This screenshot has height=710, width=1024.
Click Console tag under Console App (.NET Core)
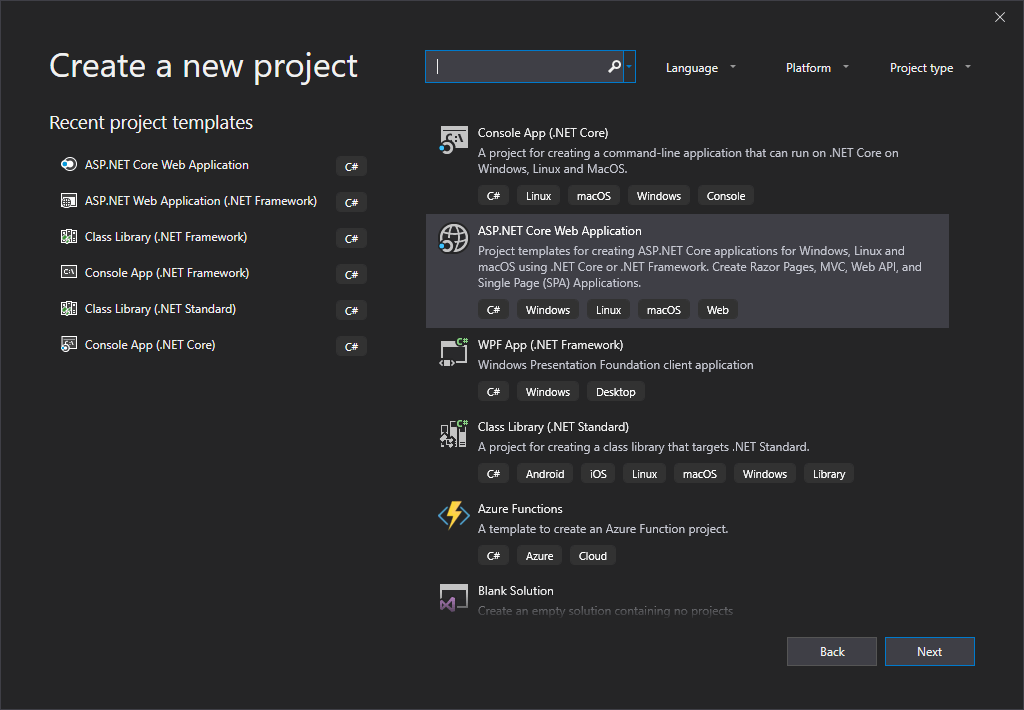click(726, 196)
